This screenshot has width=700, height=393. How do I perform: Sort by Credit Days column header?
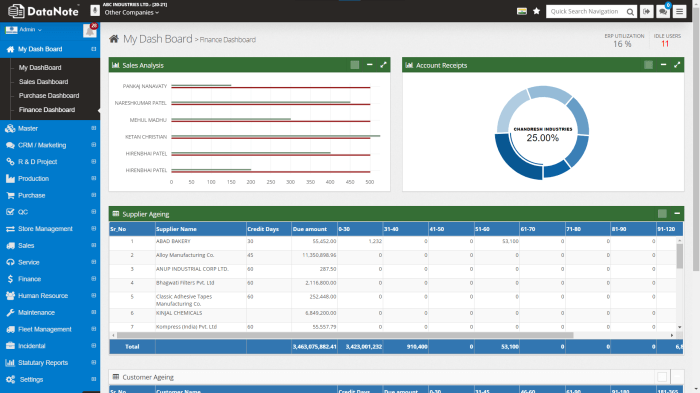(x=269, y=229)
